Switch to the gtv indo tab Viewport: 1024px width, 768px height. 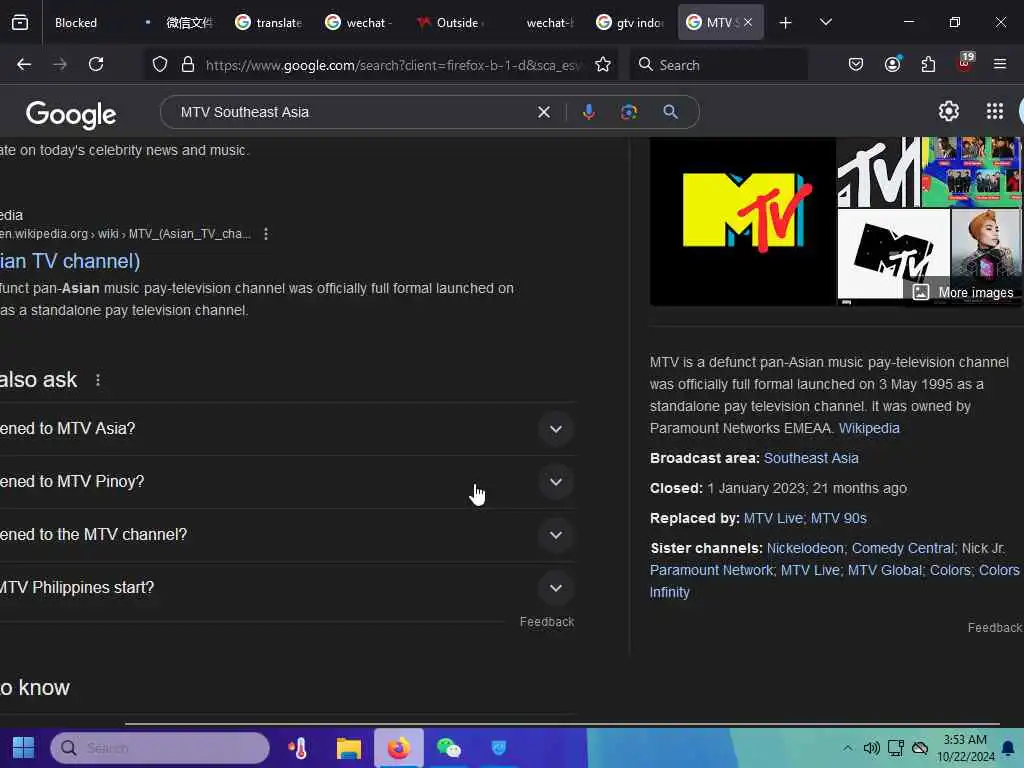(x=630, y=23)
